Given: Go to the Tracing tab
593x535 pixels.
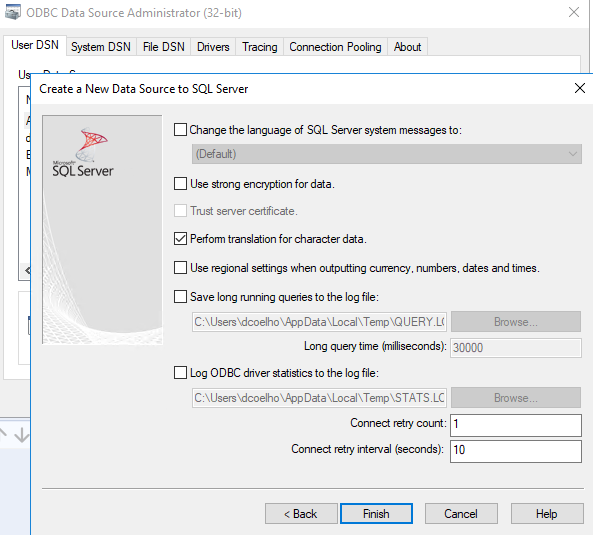Looking at the screenshot, I should tap(259, 47).
